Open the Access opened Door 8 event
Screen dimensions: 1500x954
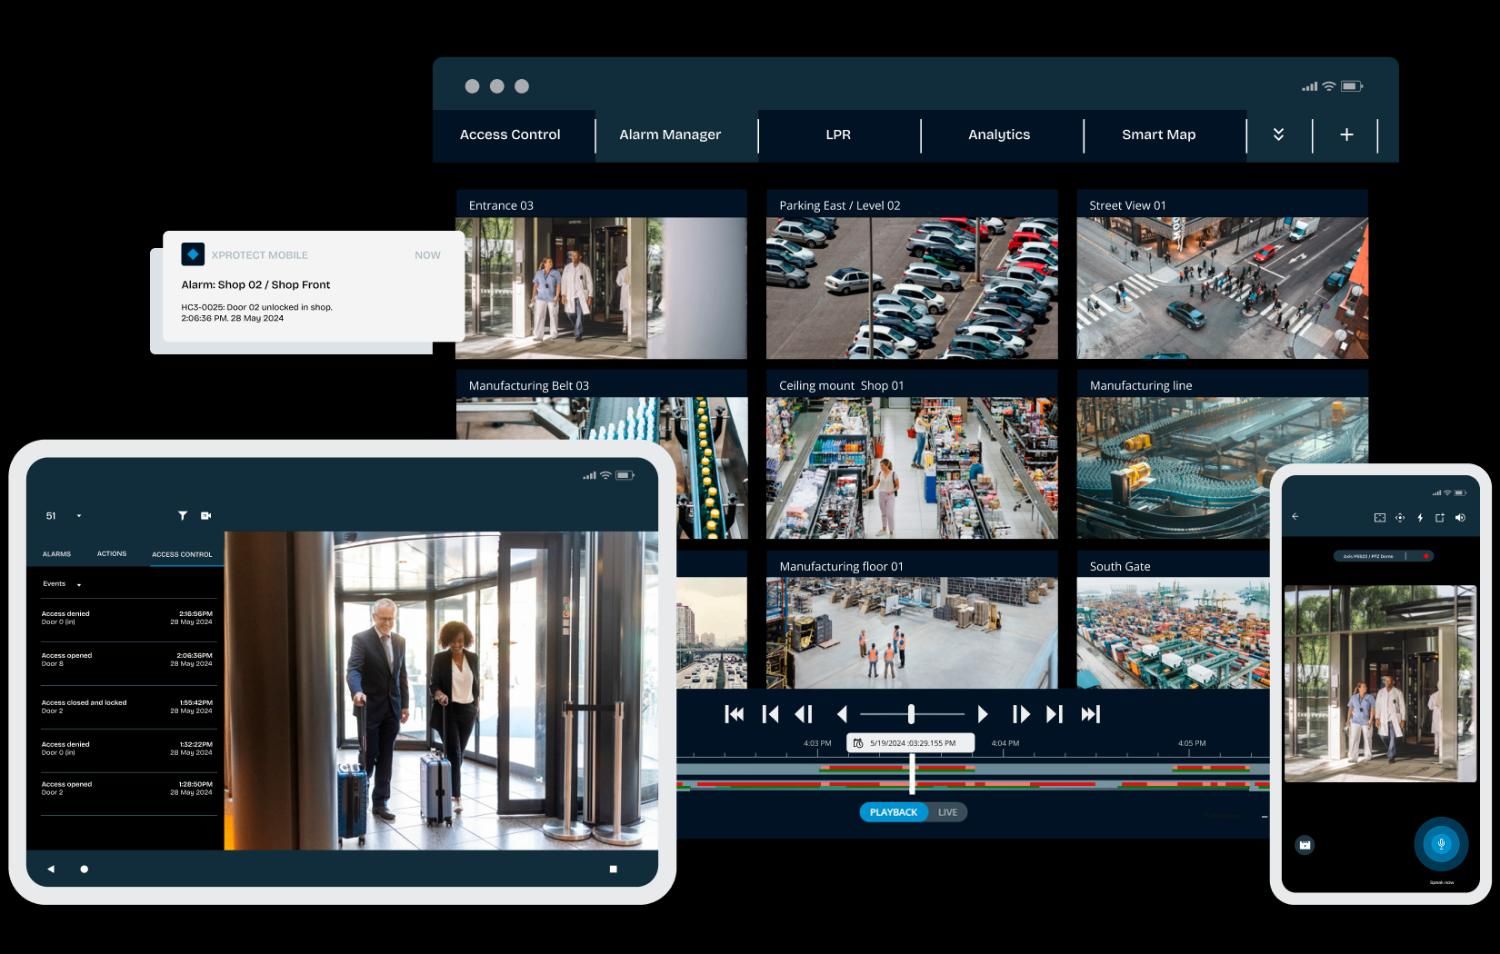point(127,660)
